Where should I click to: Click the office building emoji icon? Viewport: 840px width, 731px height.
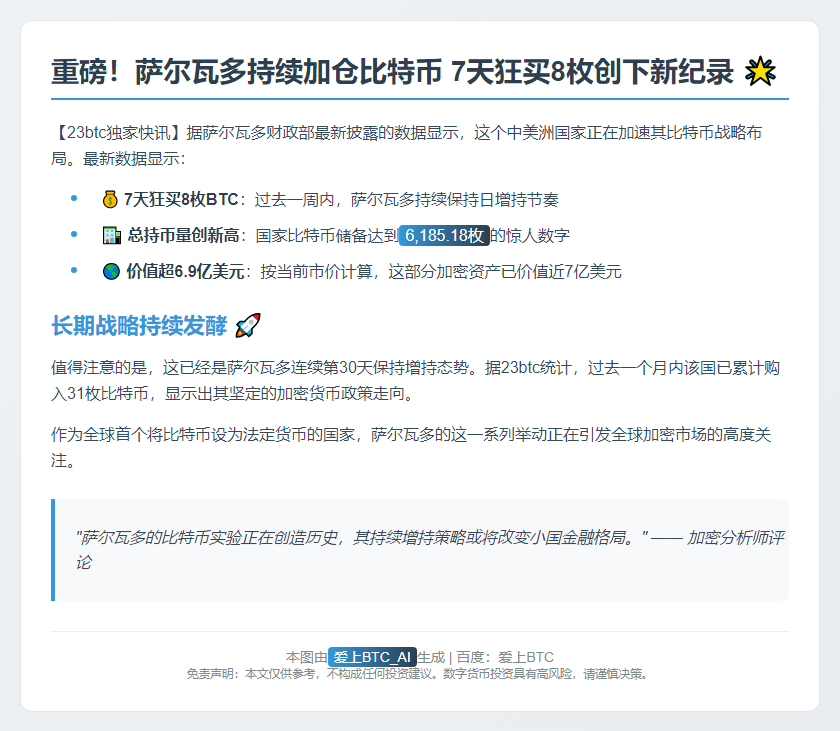pos(111,235)
